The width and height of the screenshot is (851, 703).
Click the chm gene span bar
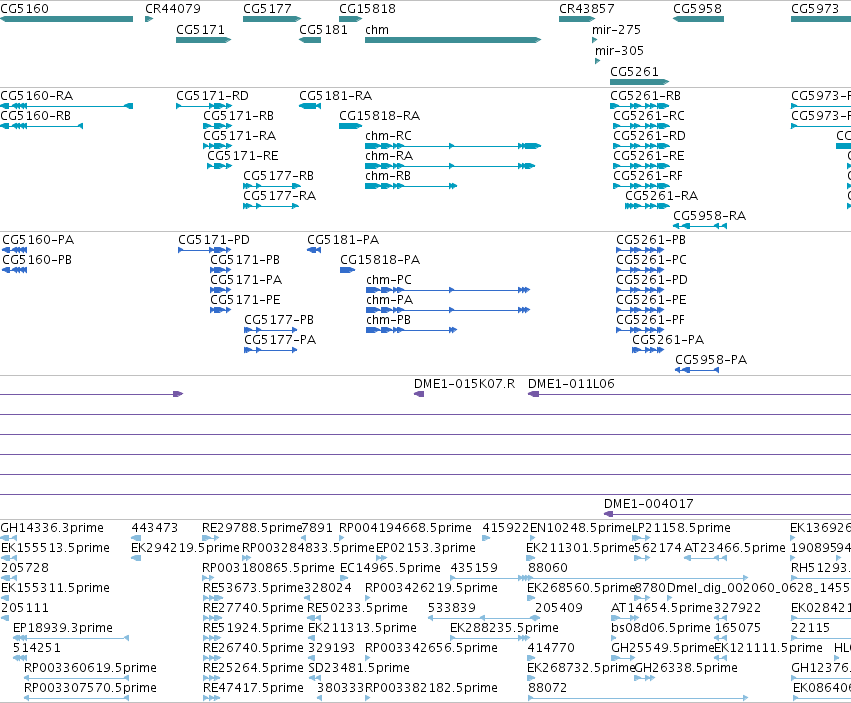click(x=453, y=40)
